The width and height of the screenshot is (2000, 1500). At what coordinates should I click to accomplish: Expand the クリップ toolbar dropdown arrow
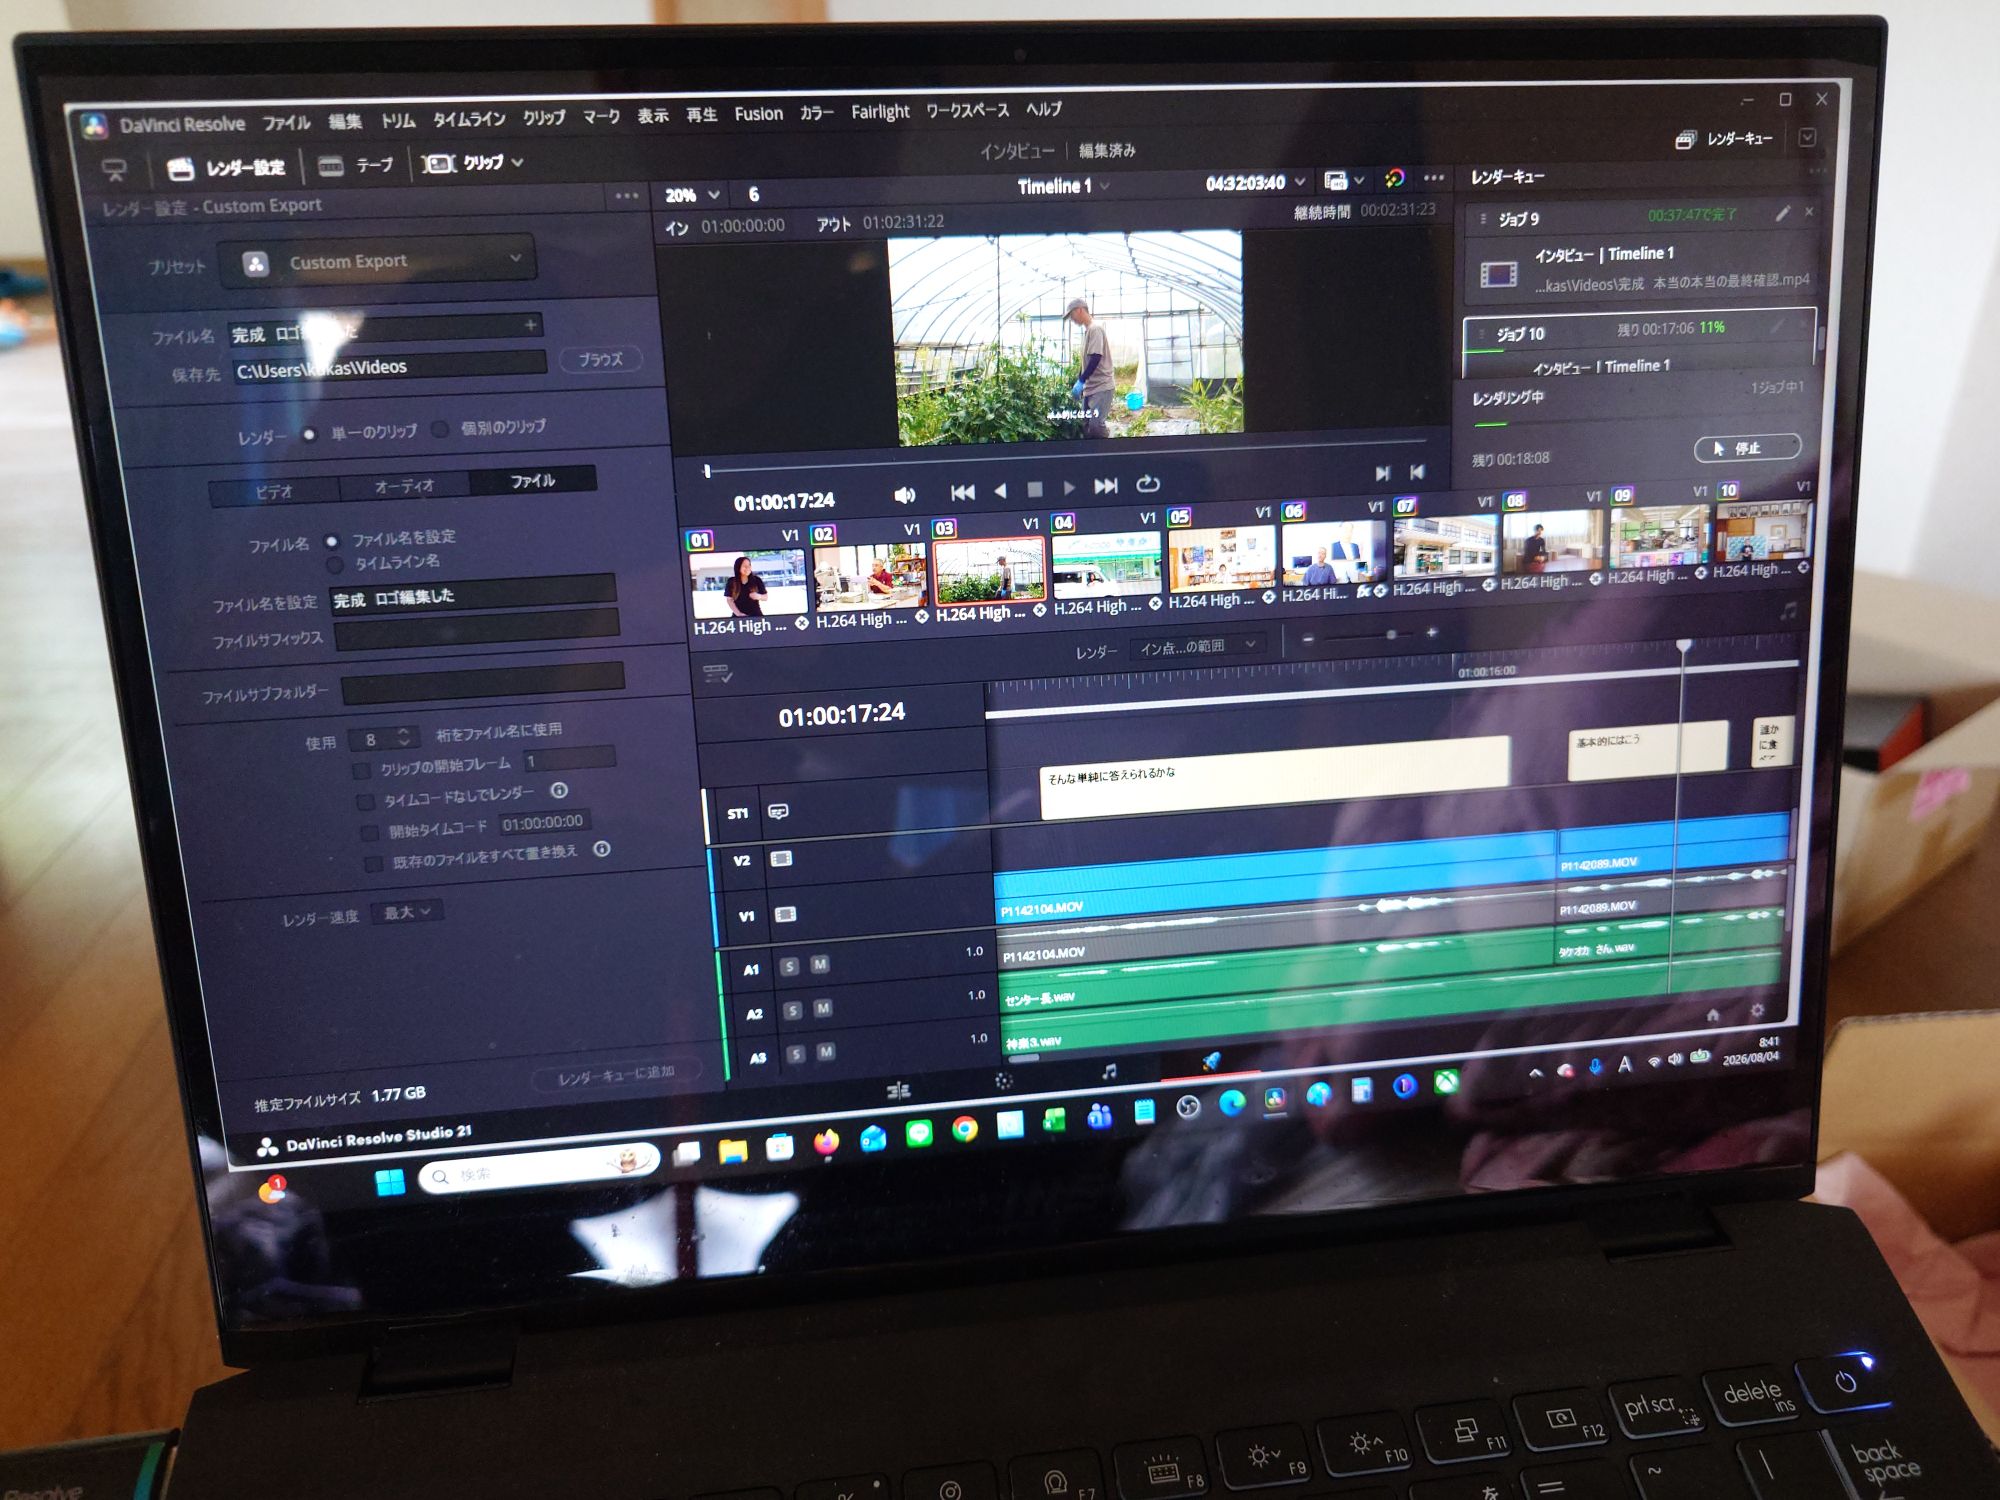point(517,161)
